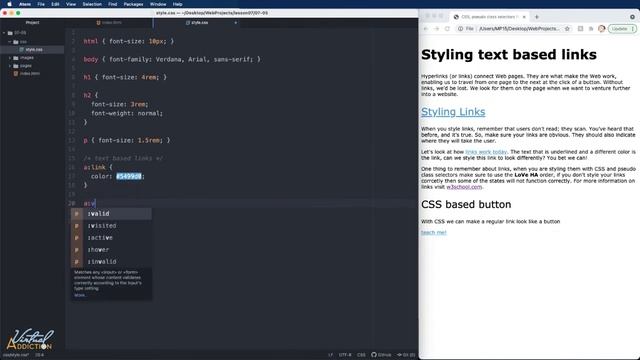
Task: Click the More link in autocomplete description
Action: pos(80,295)
